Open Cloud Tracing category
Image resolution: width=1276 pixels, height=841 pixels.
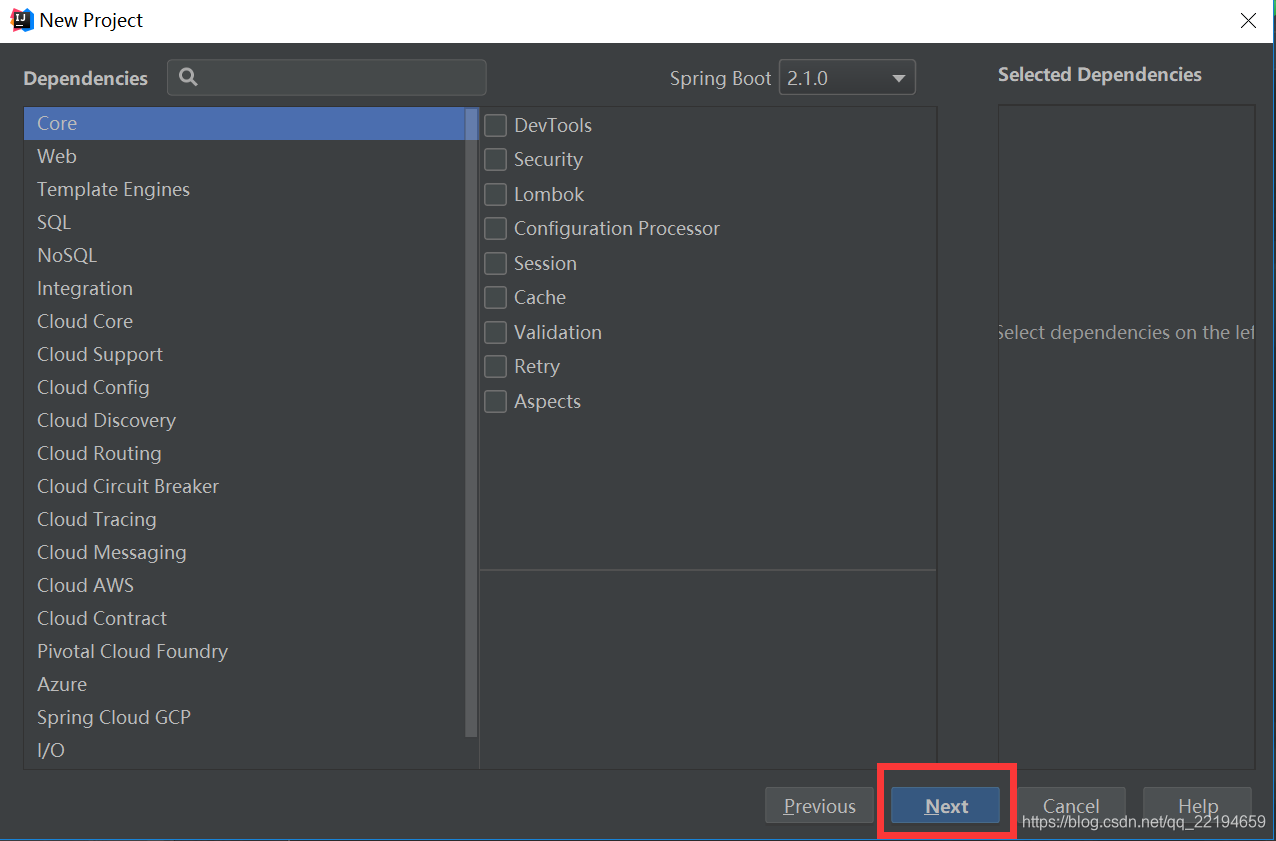point(245,519)
